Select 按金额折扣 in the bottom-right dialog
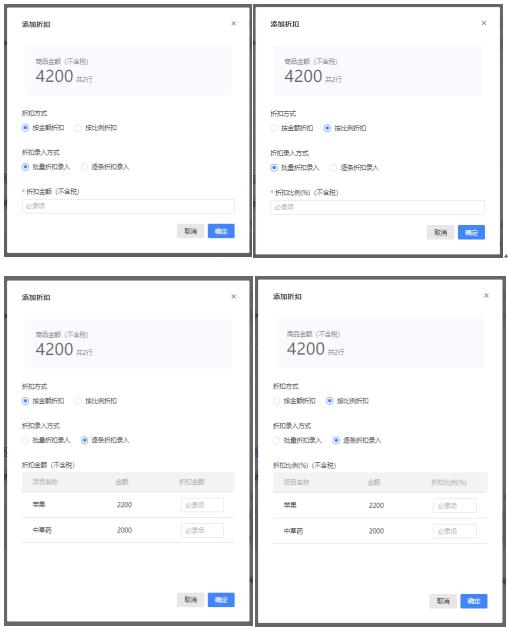This screenshot has width=508, height=631. 295,401
